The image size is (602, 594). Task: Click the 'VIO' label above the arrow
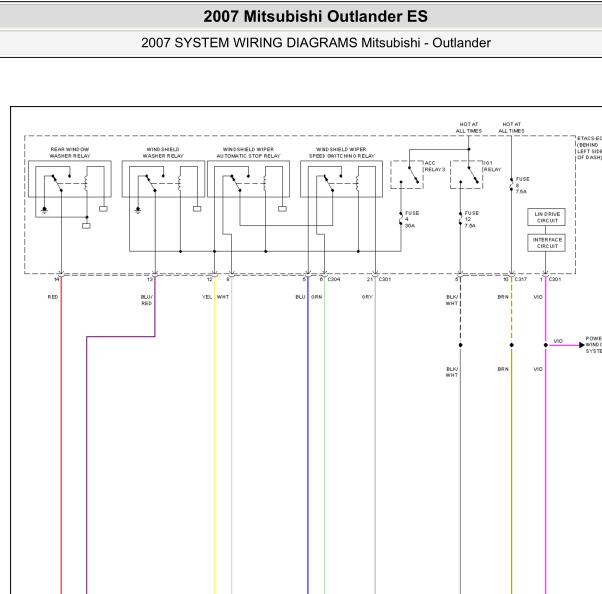click(x=558, y=341)
